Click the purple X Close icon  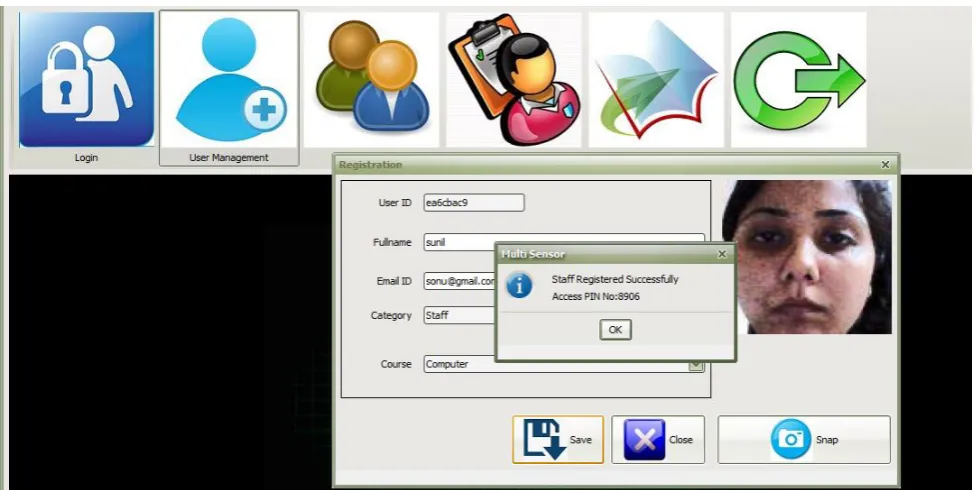pyautogui.click(x=644, y=439)
